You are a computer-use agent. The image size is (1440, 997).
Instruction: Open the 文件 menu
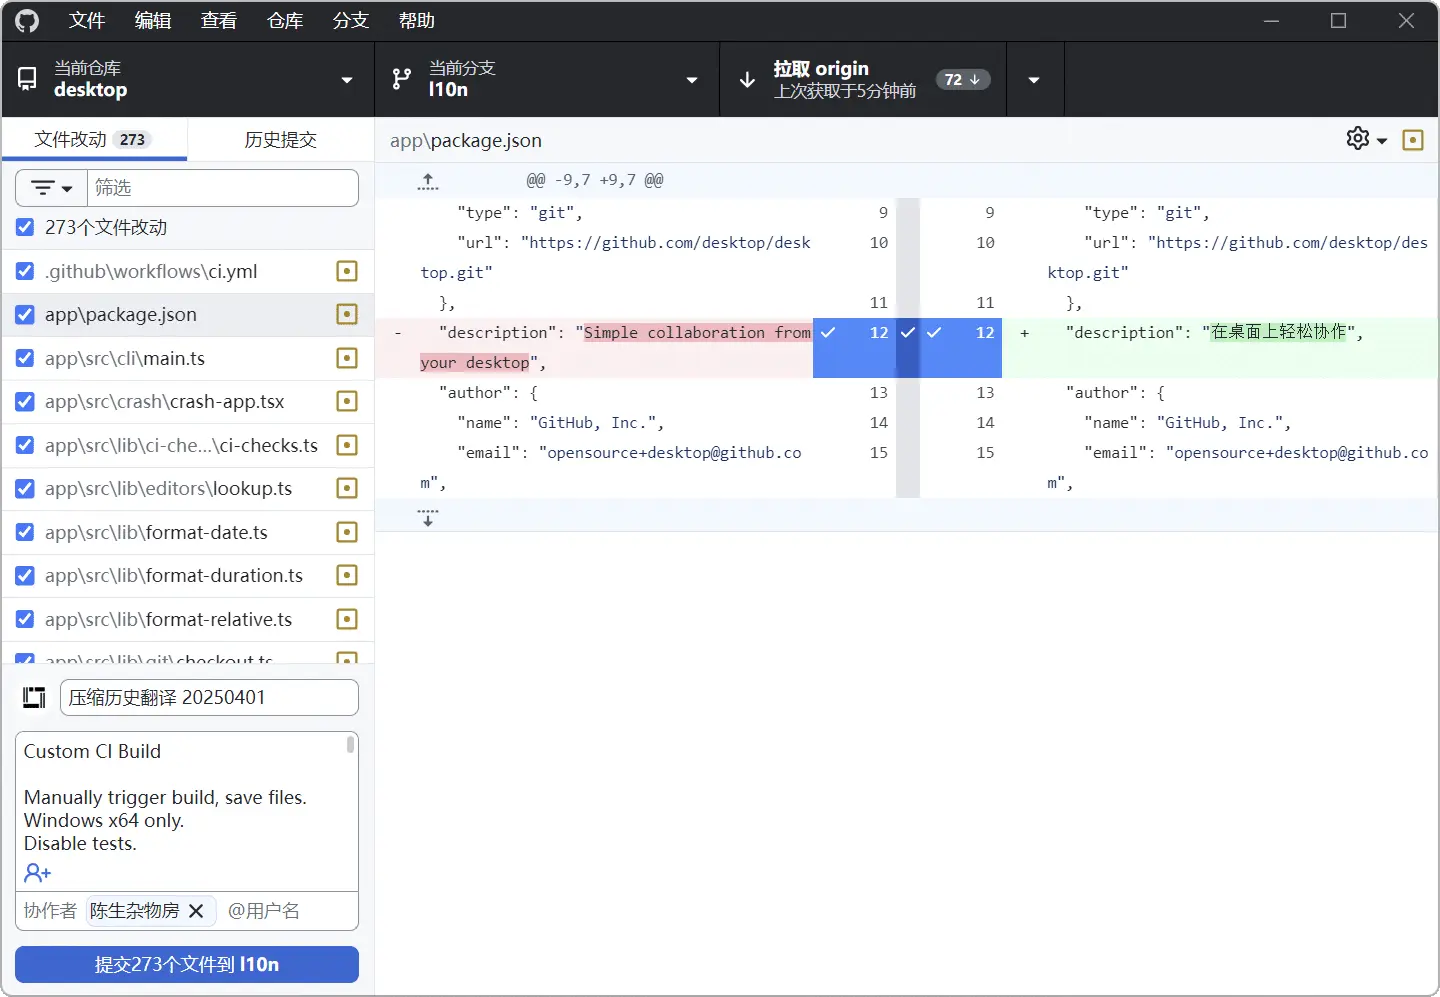pyautogui.click(x=87, y=21)
